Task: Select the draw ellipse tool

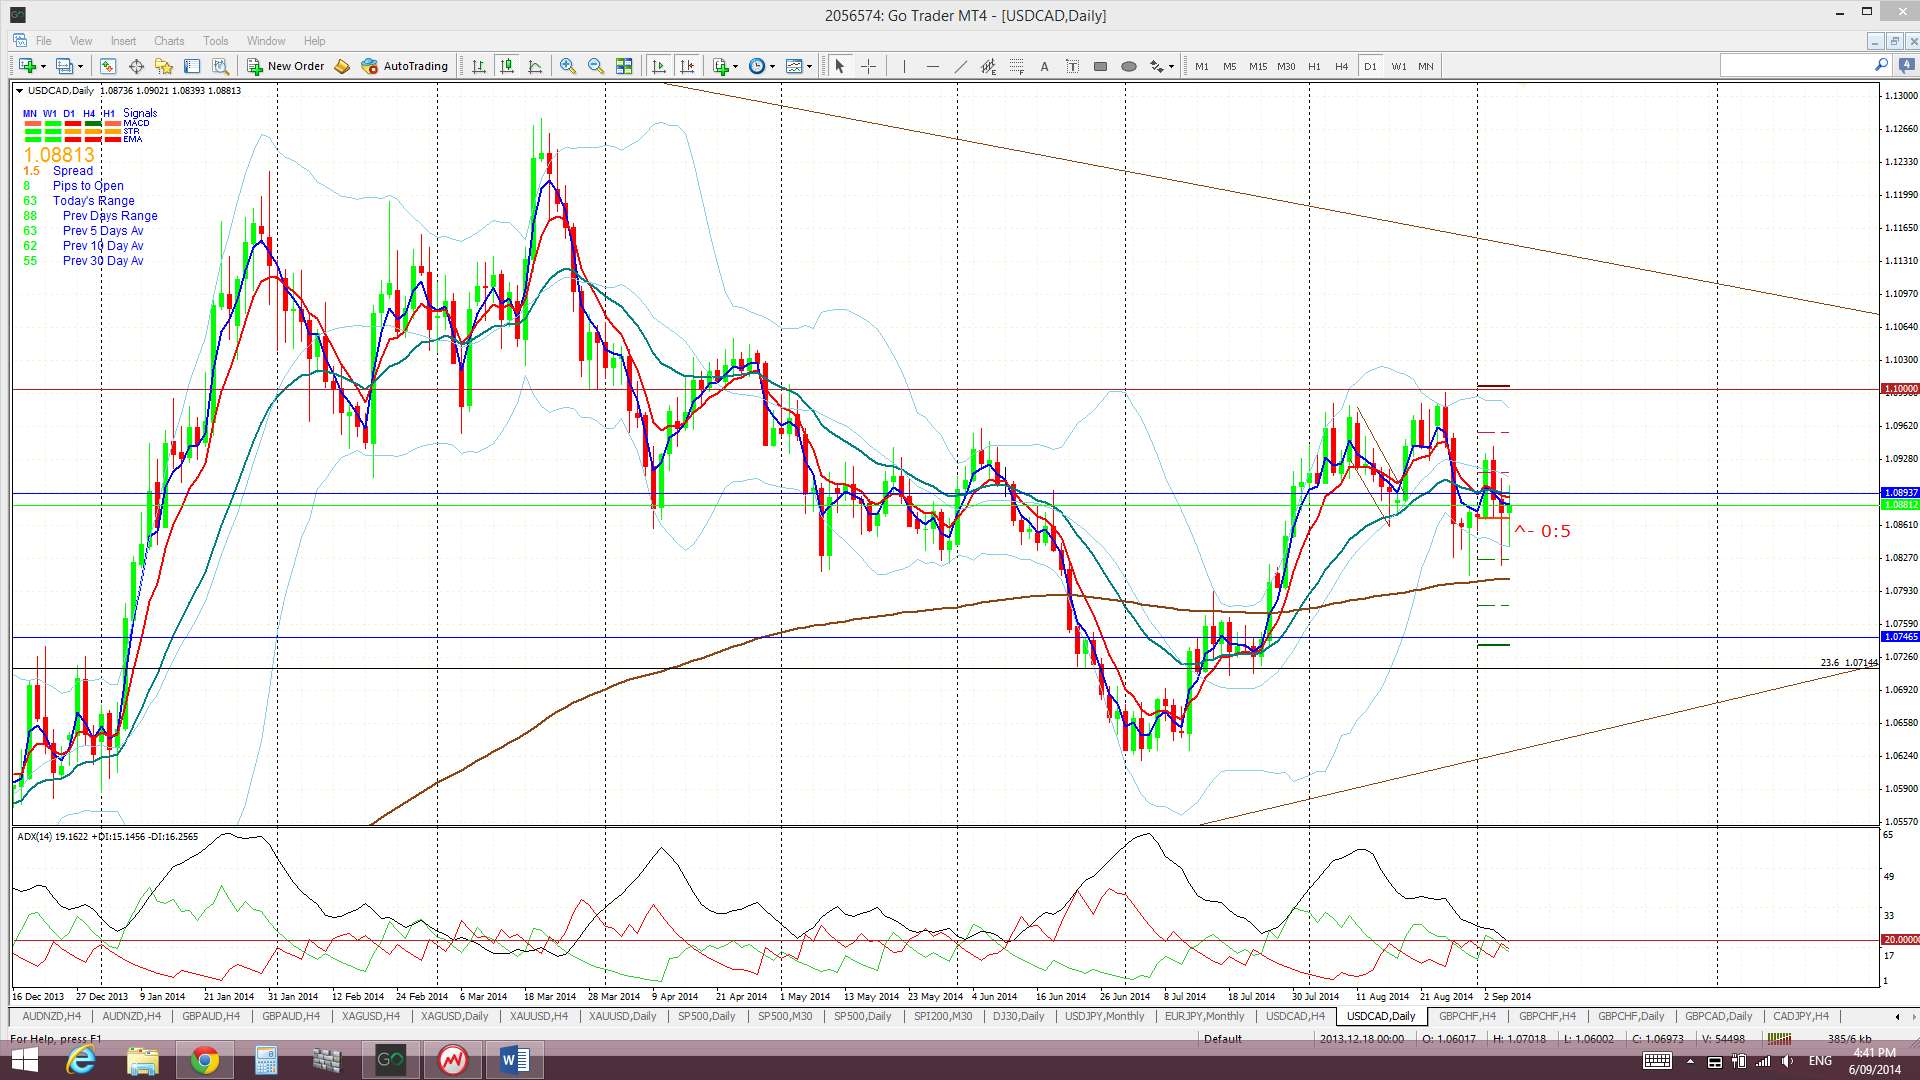Action: pyautogui.click(x=1128, y=66)
